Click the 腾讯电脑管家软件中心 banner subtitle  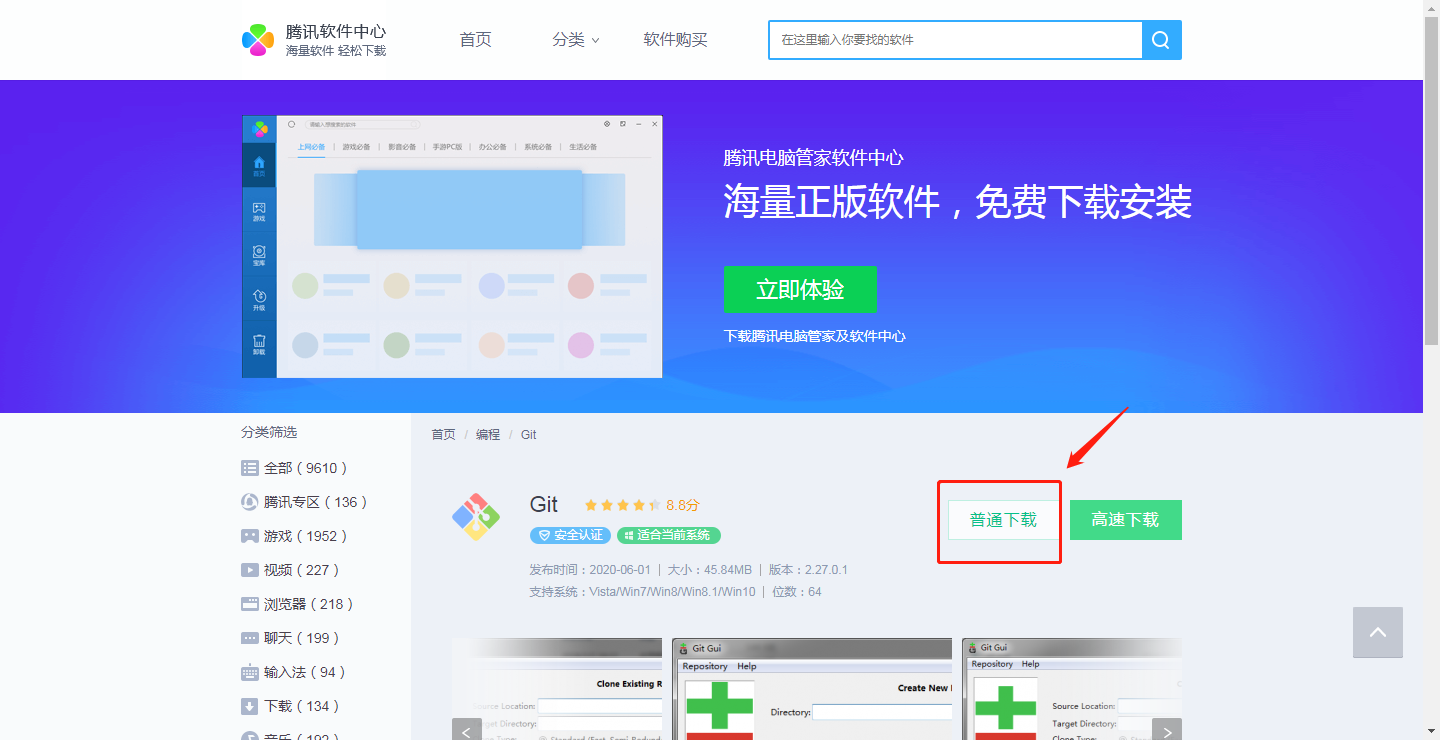[x=814, y=158]
